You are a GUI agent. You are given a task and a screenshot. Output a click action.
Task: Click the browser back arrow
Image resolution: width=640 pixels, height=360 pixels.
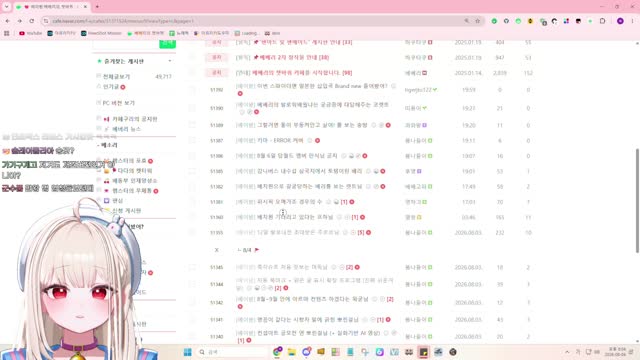[x=8, y=21]
